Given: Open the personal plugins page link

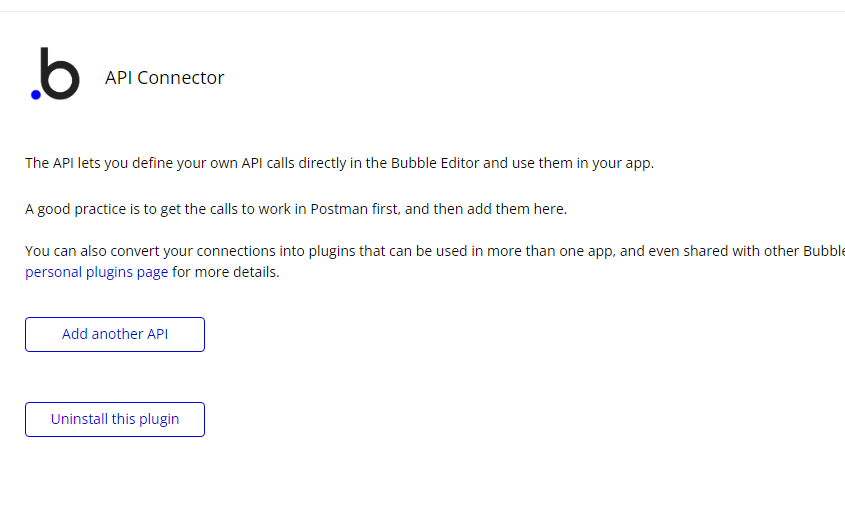Looking at the screenshot, I should [x=96, y=271].
